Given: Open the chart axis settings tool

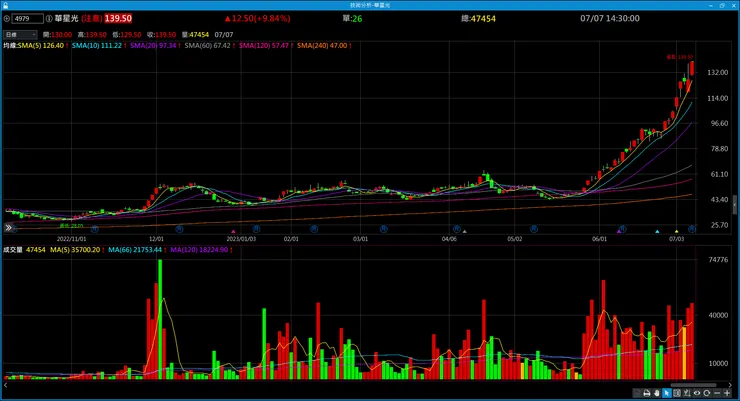Looking at the screenshot, I should point(687,393).
